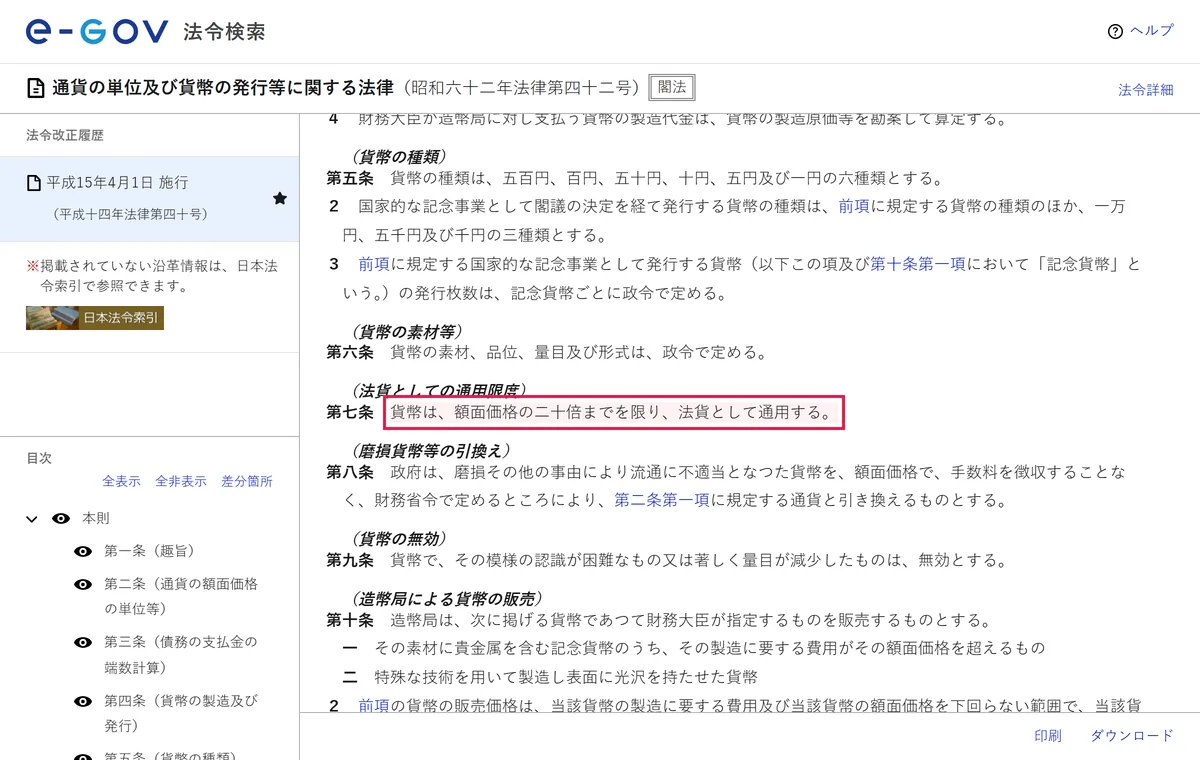Click the file icon next to 平成15年4月1日 施行
This screenshot has height=760, width=1200.
[33, 183]
